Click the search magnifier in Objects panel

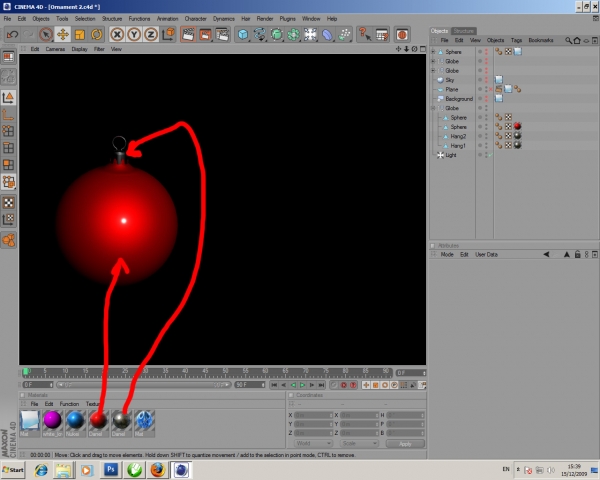[x=569, y=40]
